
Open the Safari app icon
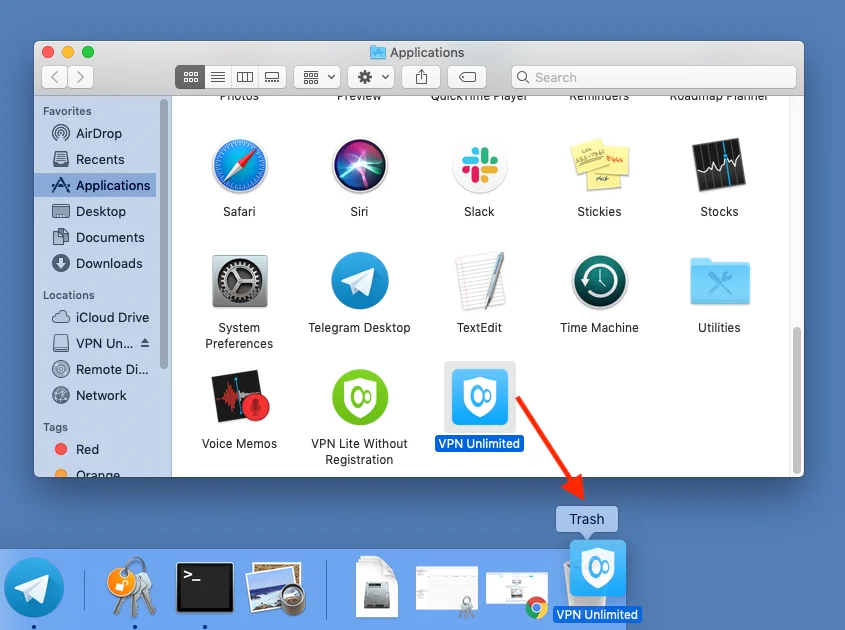coord(239,166)
